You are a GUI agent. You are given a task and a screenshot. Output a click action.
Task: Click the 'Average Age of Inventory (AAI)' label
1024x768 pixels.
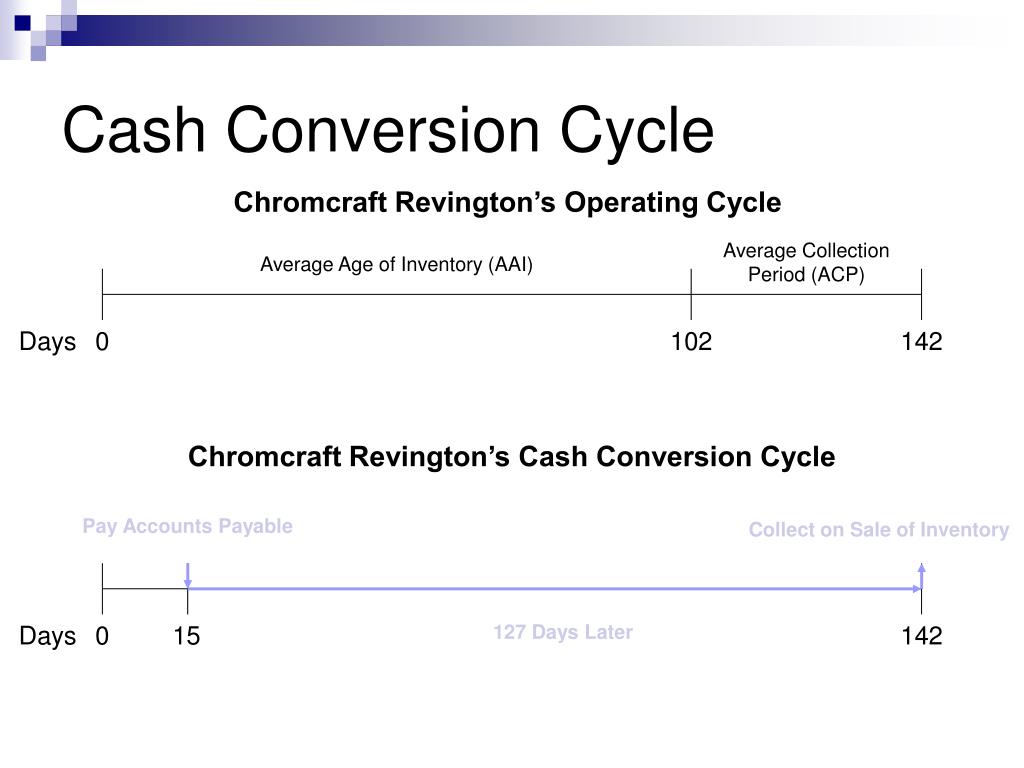click(396, 264)
